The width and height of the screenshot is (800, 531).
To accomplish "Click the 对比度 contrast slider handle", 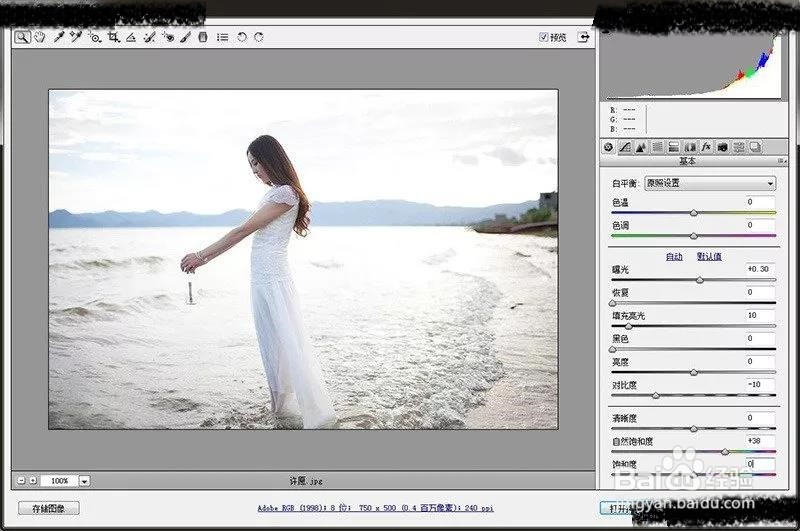I will pos(656,395).
